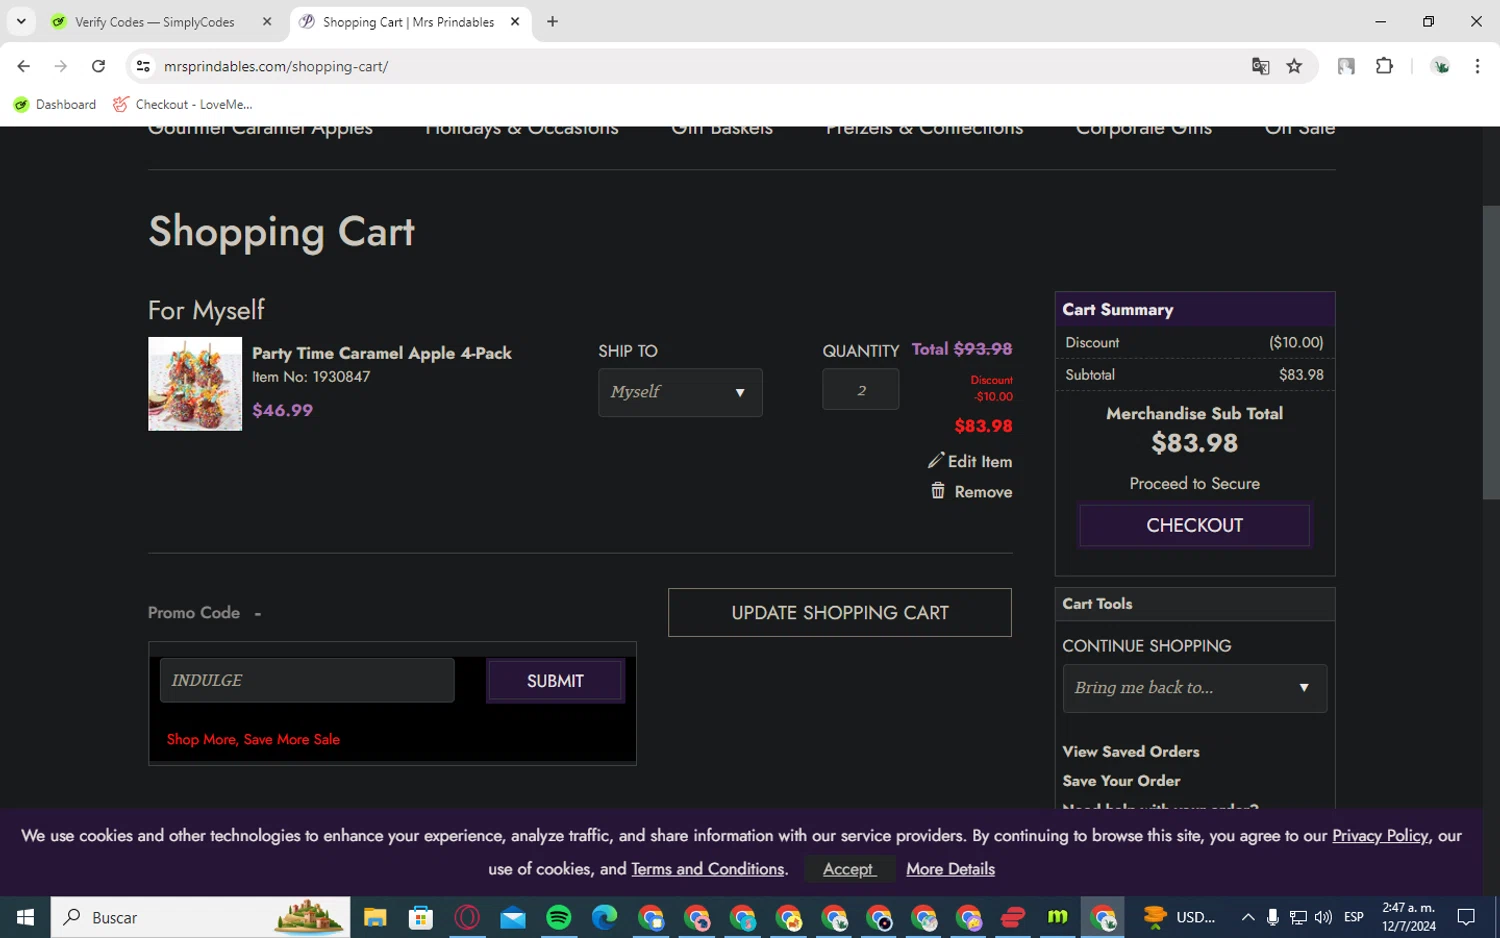Proceed with the Checkout button
The height and width of the screenshot is (938, 1500).
[1194, 525]
